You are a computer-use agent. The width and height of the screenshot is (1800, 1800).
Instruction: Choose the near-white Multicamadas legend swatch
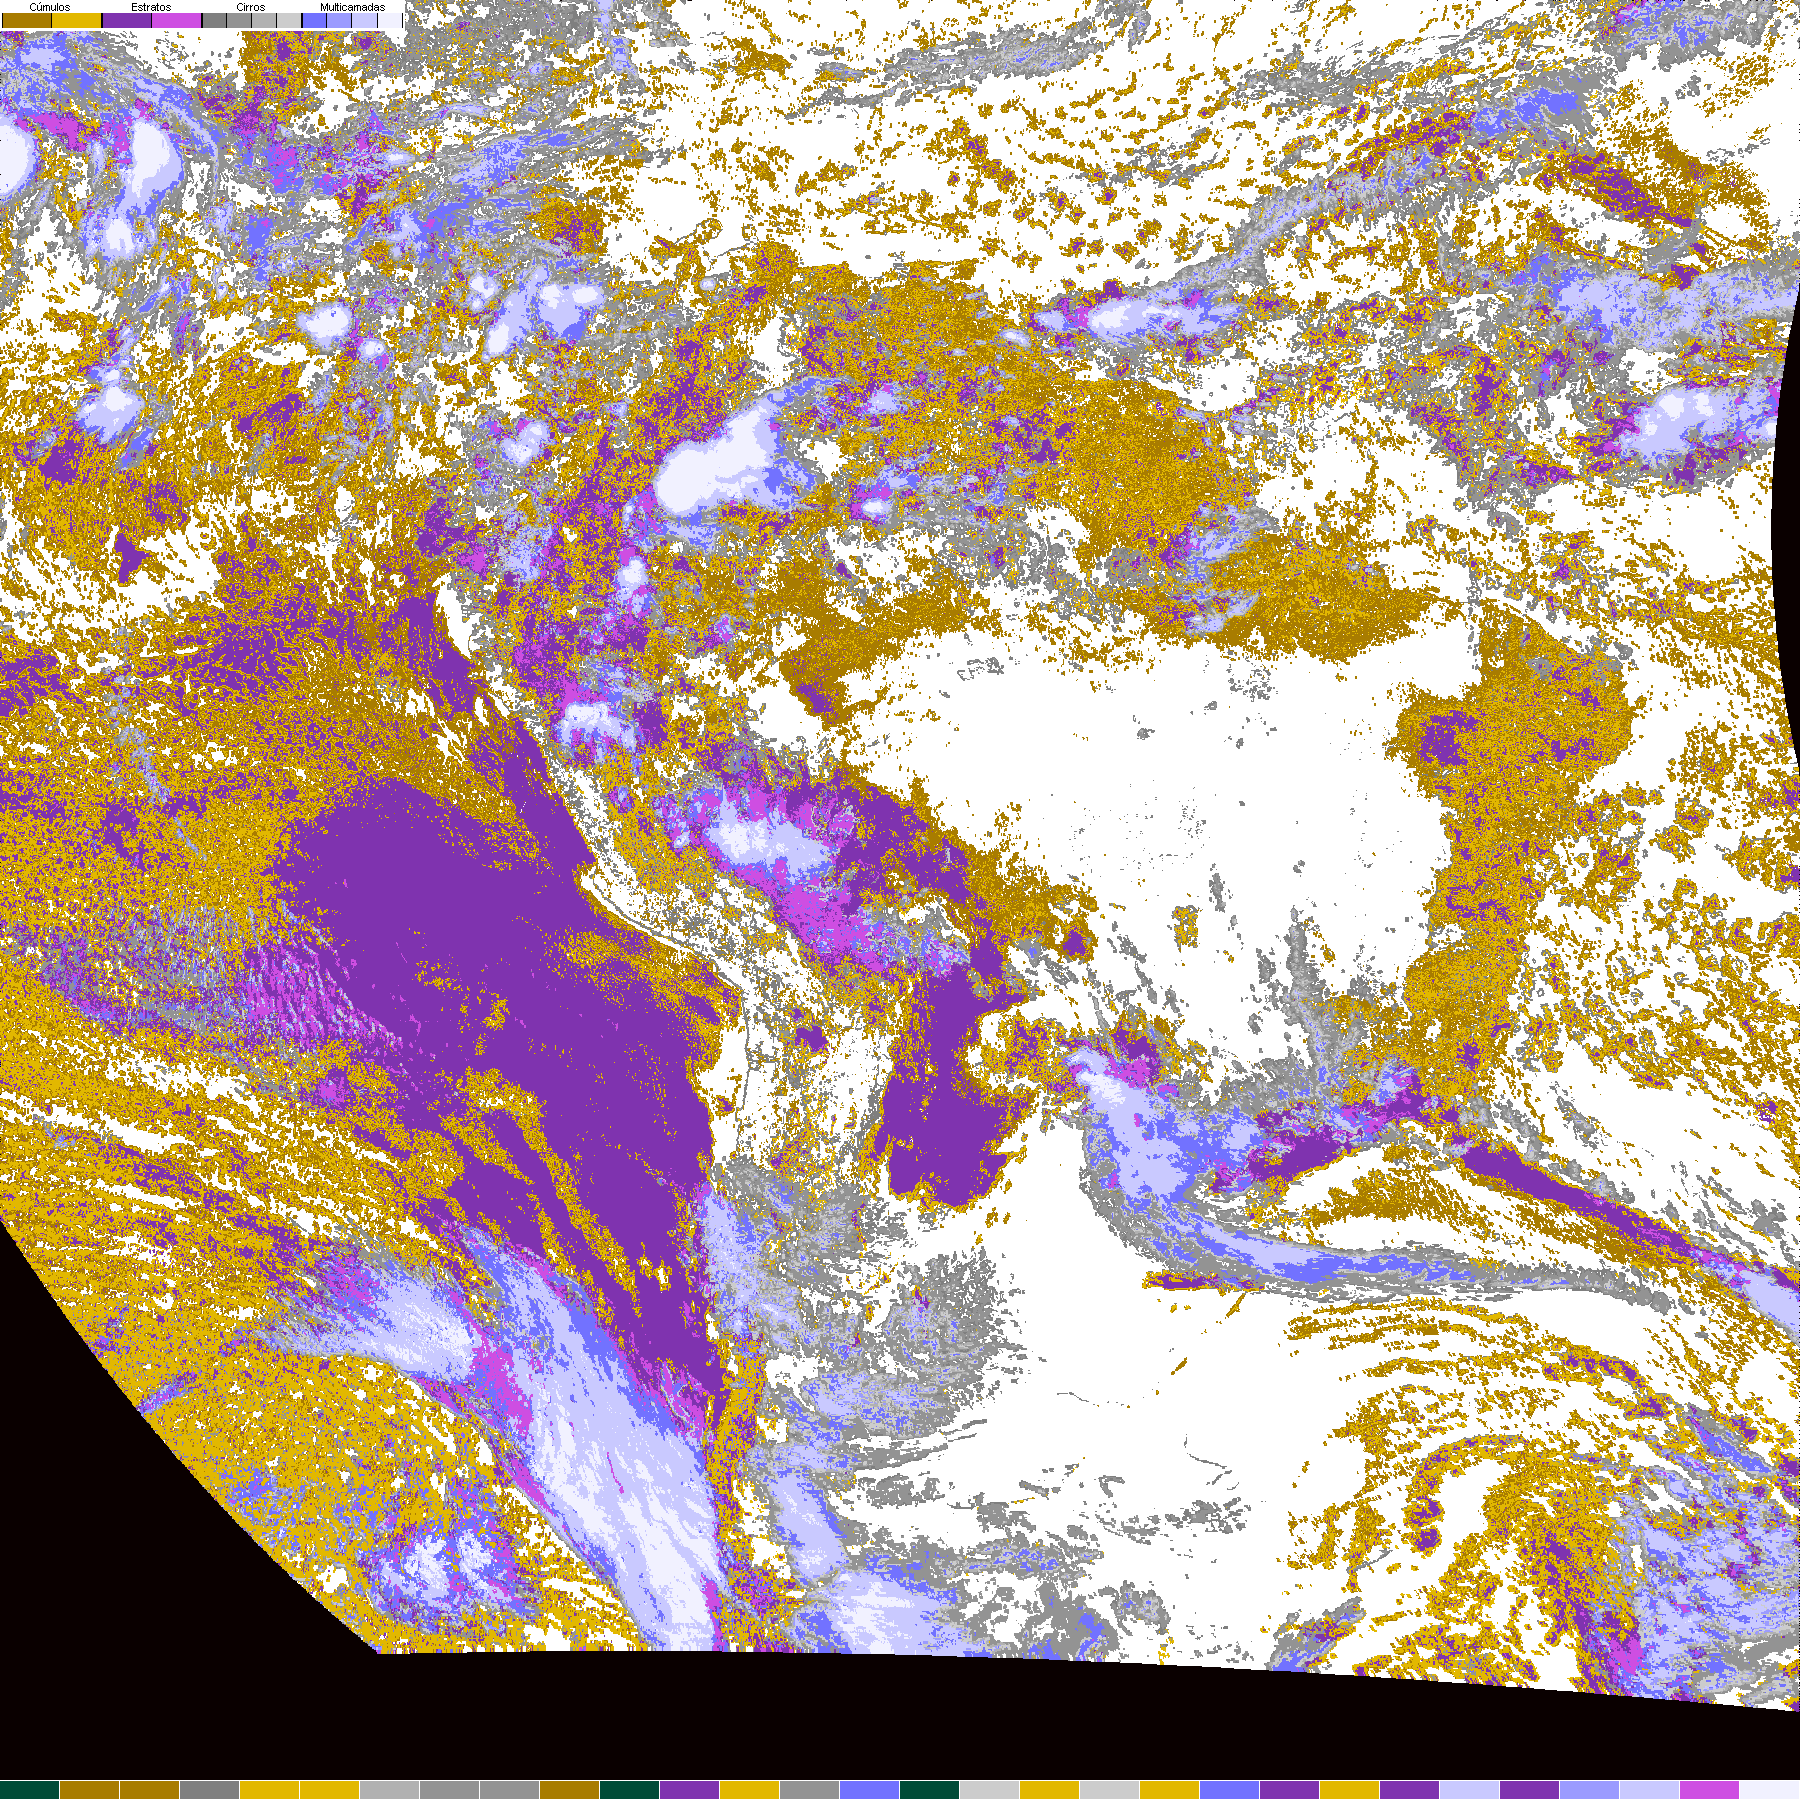pos(390,21)
